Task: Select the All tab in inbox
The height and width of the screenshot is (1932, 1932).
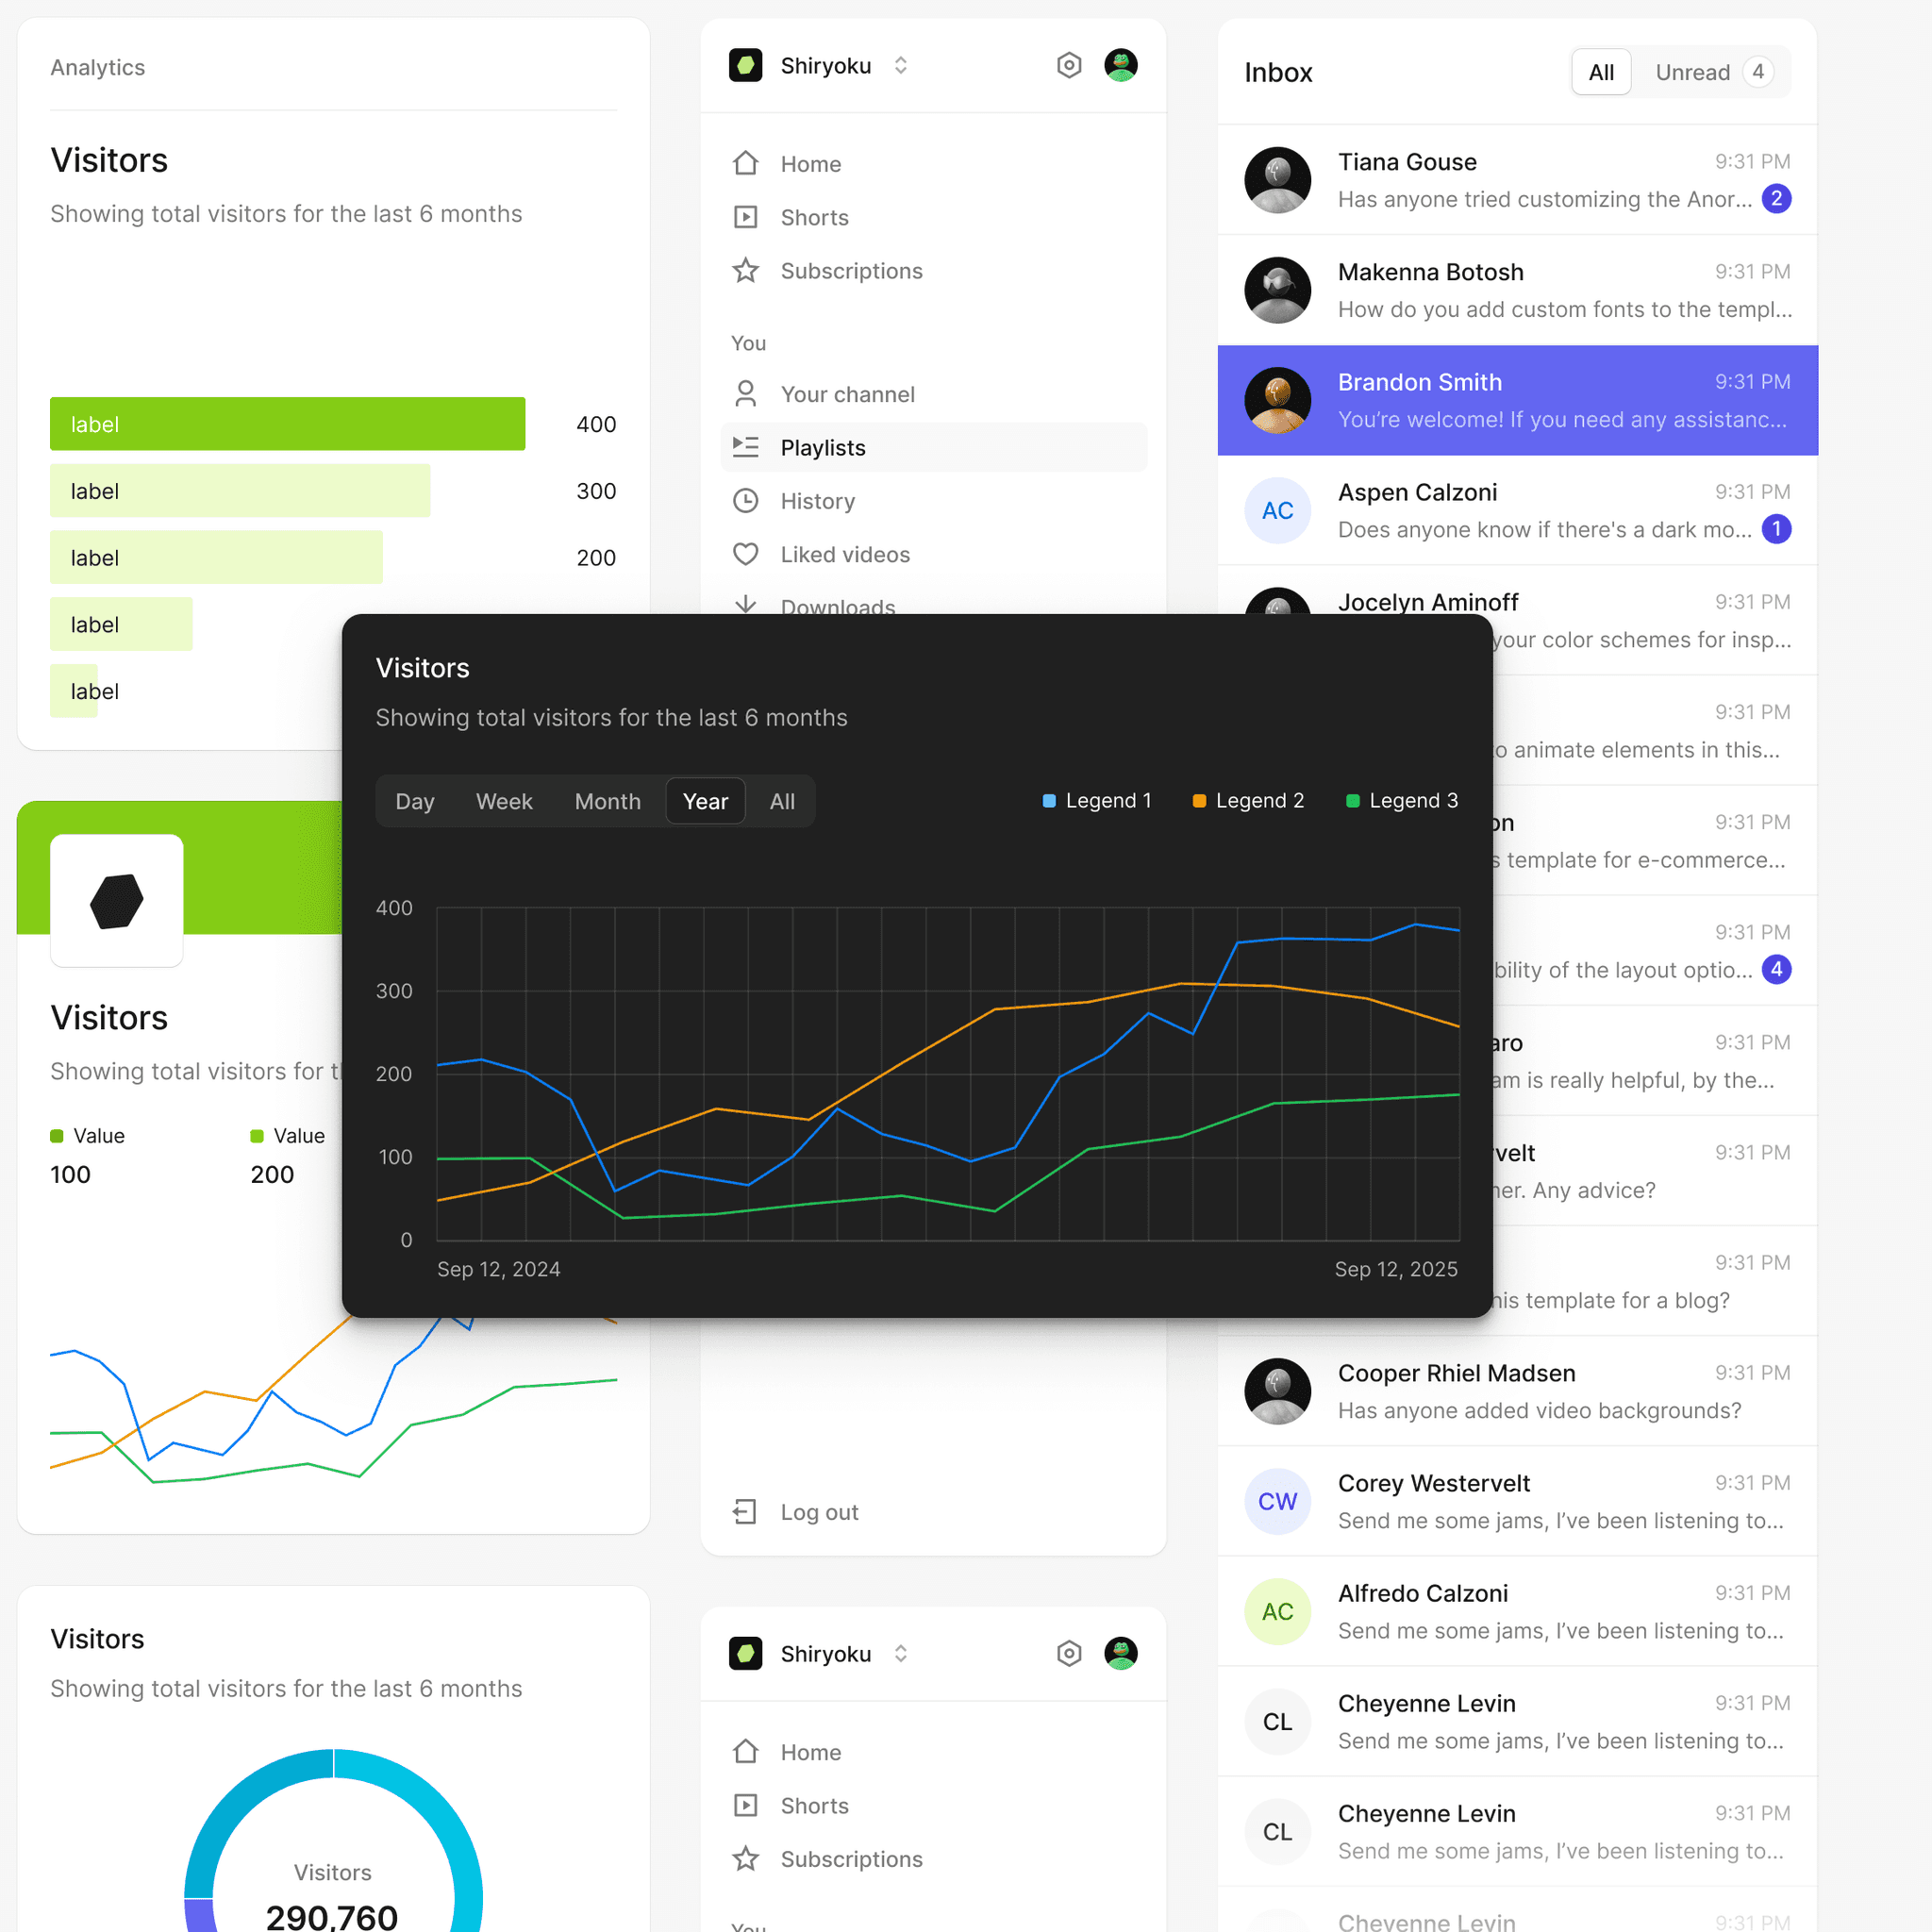Action: pos(1601,73)
